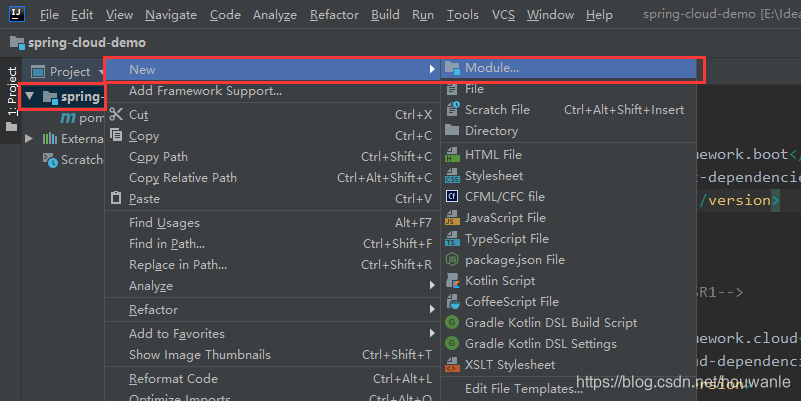Screen dimensions: 801x401
Task: Open the Edit menu
Action: pyautogui.click(x=82, y=15)
